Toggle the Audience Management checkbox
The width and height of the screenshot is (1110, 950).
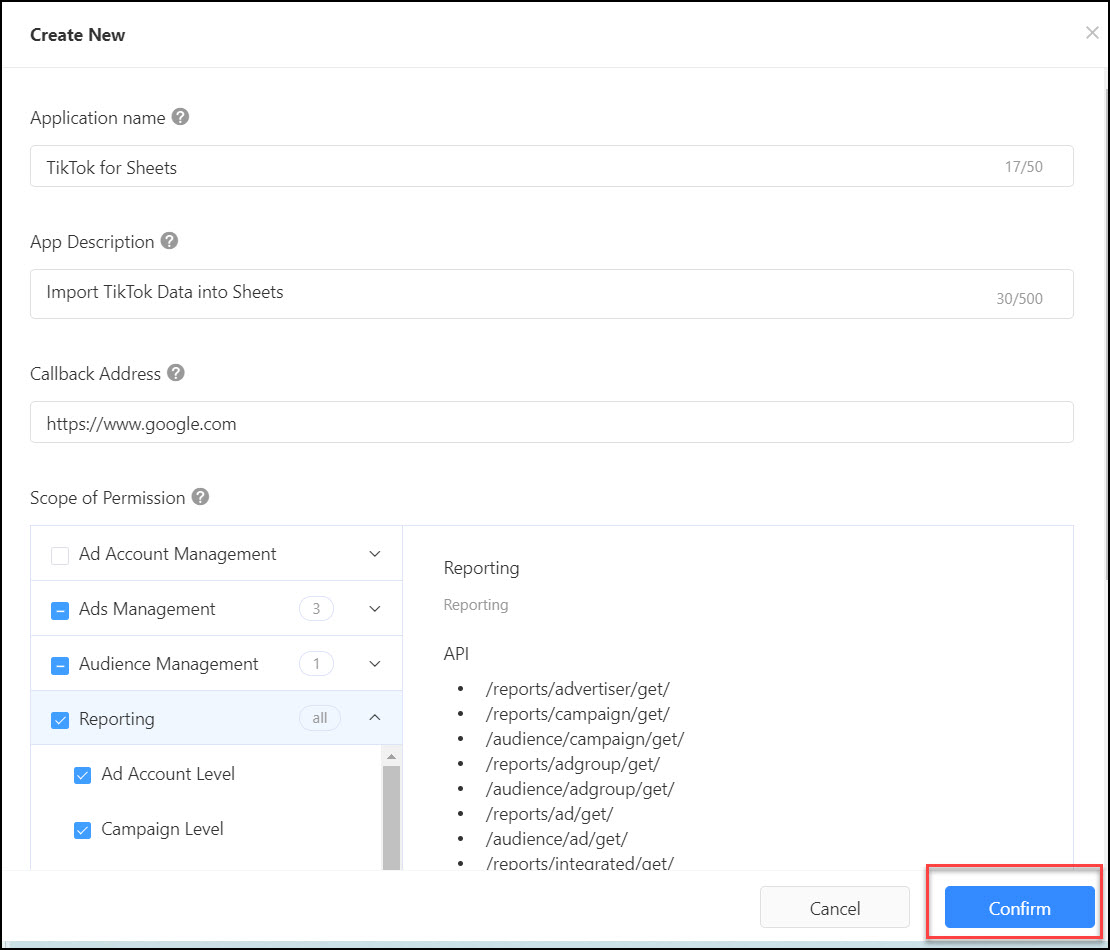[60, 665]
